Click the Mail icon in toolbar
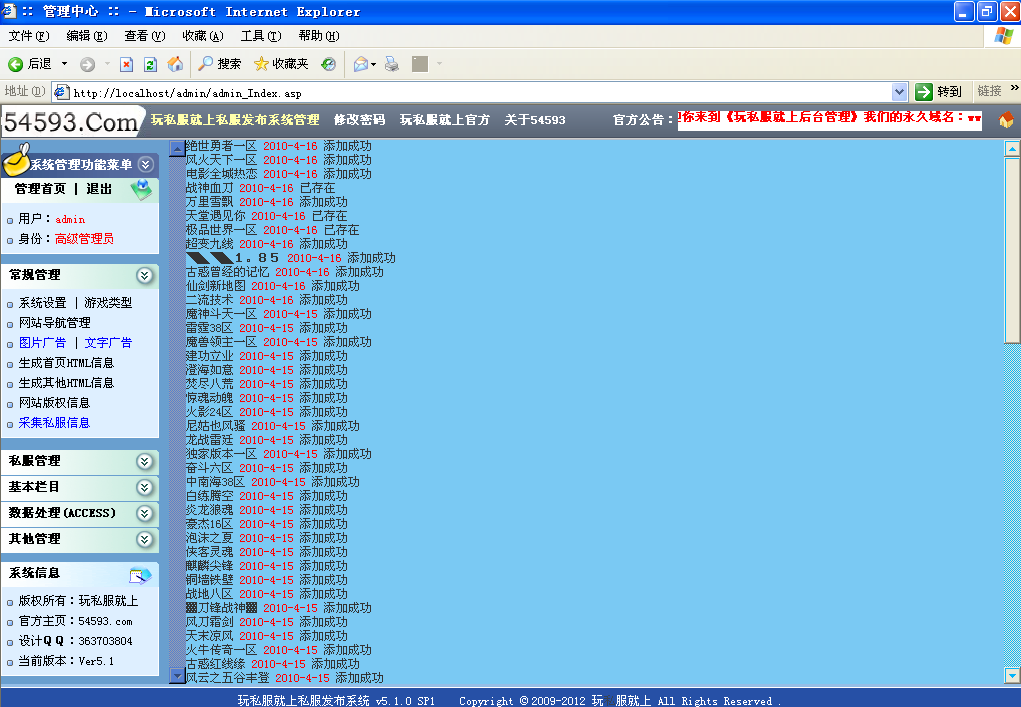This screenshot has width=1021, height=707. [361, 64]
